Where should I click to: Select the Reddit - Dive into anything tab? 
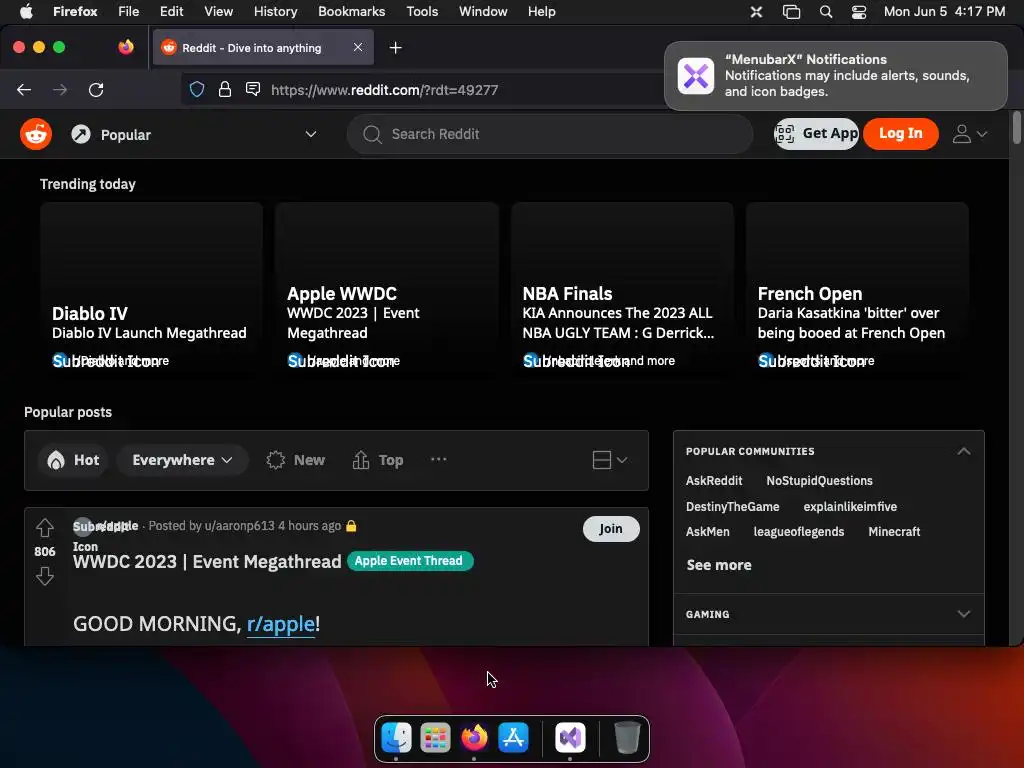[263, 47]
